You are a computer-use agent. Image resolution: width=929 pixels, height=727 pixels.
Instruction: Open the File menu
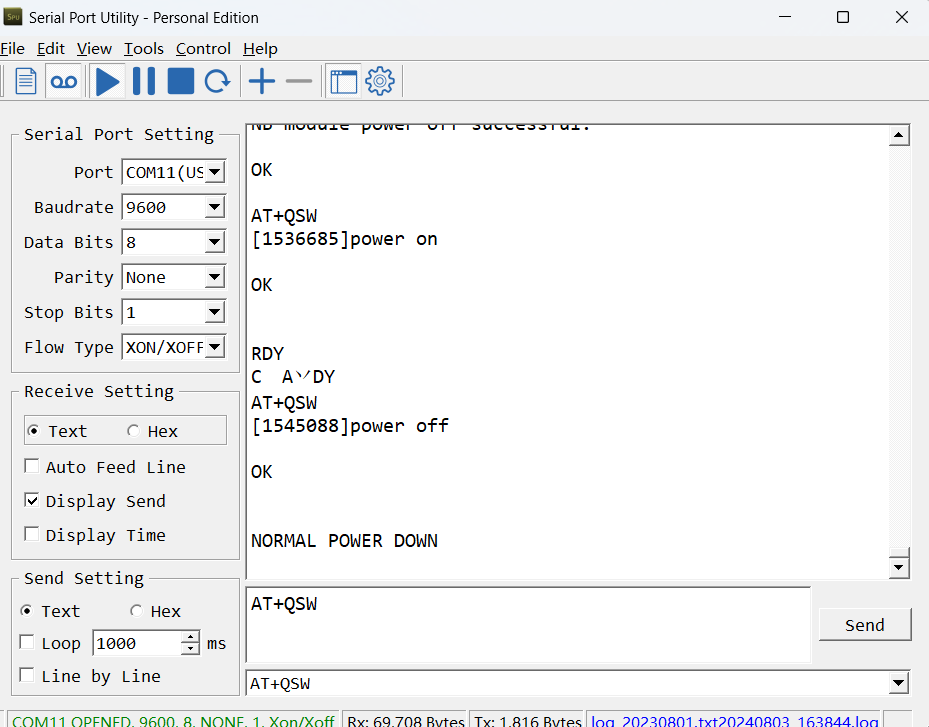[x=12, y=49]
